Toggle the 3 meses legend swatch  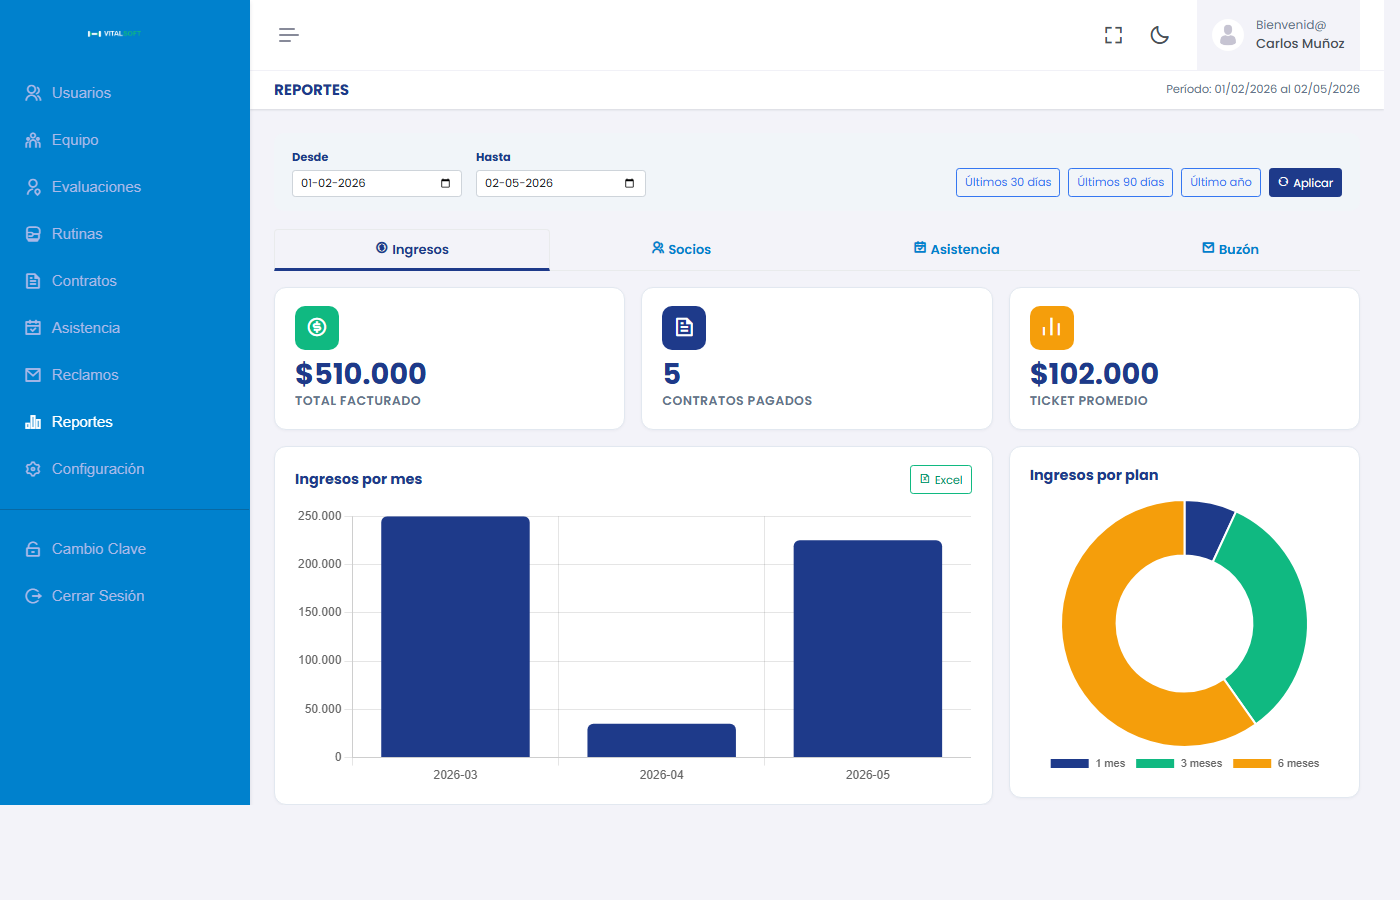click(1155, 763)
